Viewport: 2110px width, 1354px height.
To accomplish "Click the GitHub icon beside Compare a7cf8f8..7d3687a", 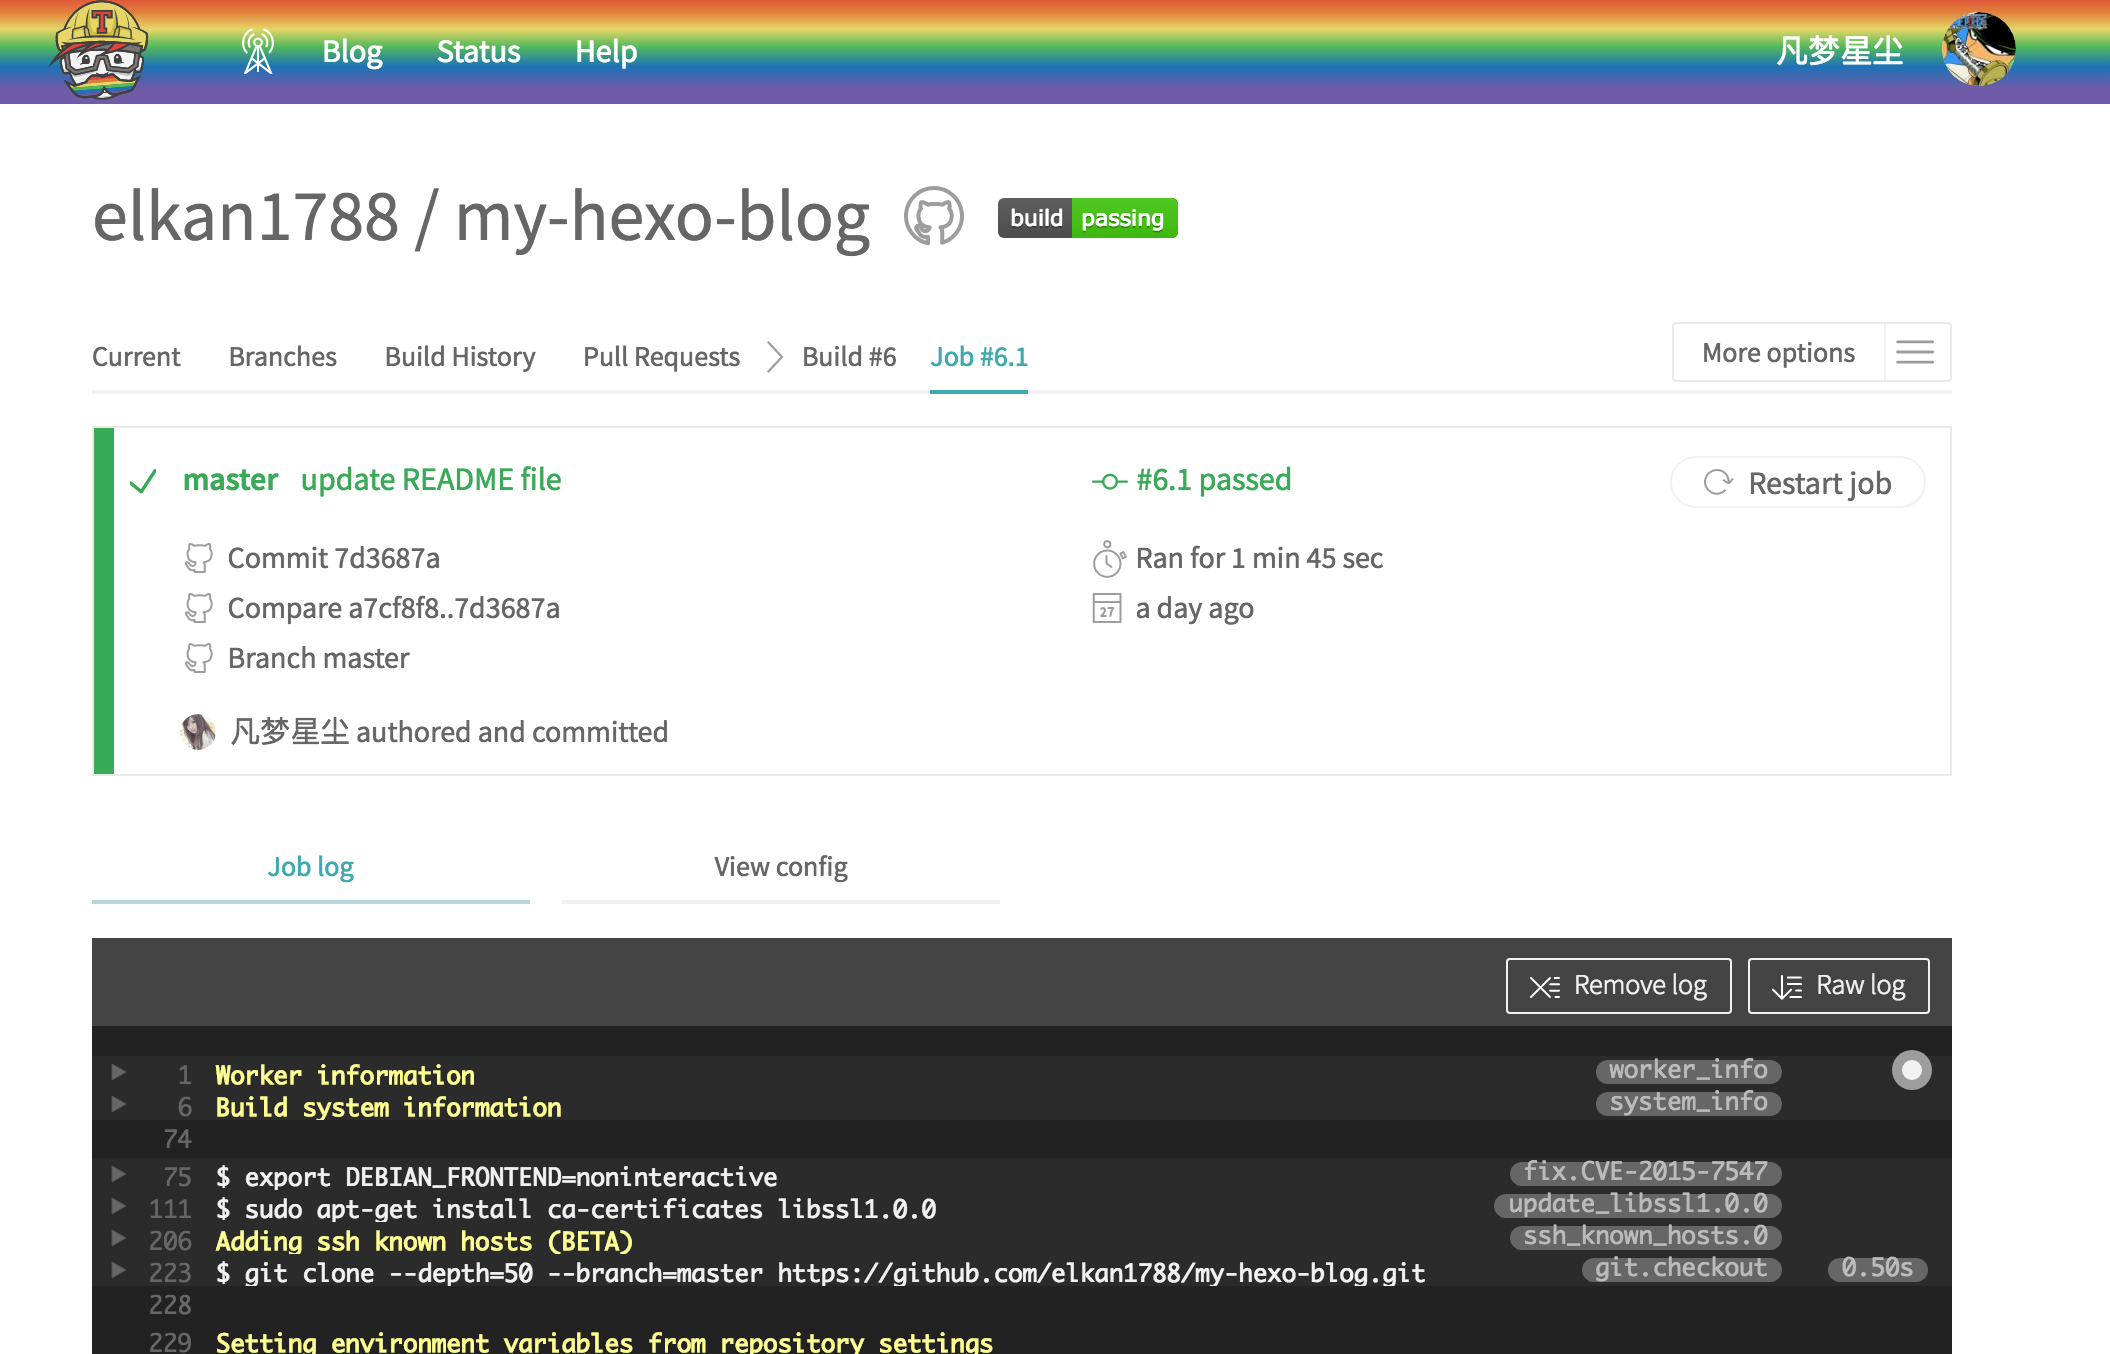I will tap(199, 608).
